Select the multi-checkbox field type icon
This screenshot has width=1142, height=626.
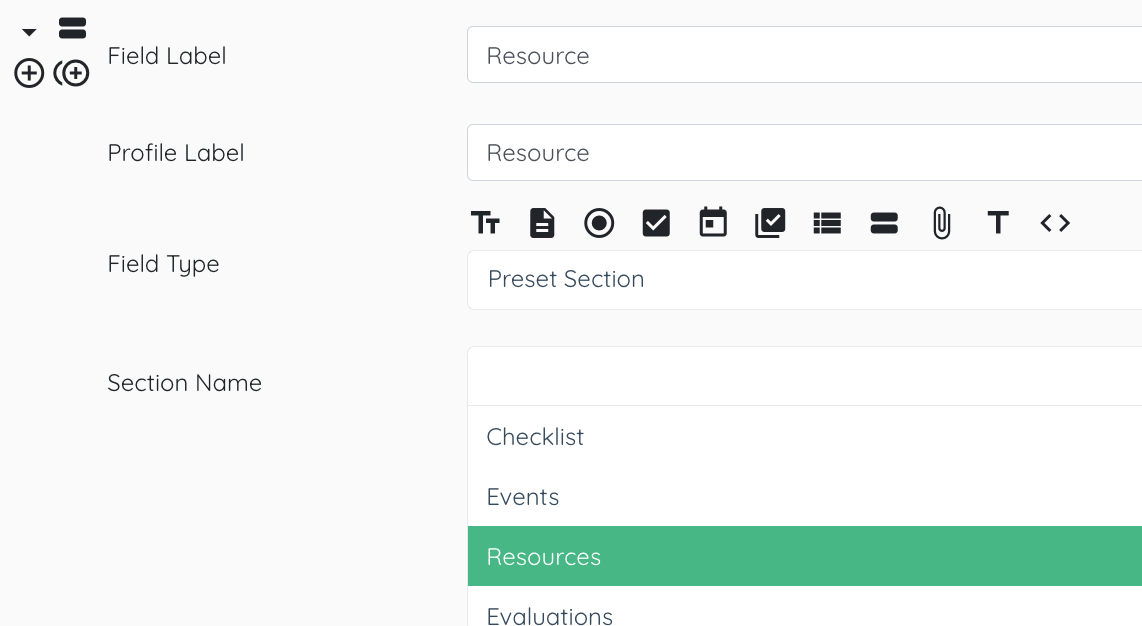[x=770, y=223]
